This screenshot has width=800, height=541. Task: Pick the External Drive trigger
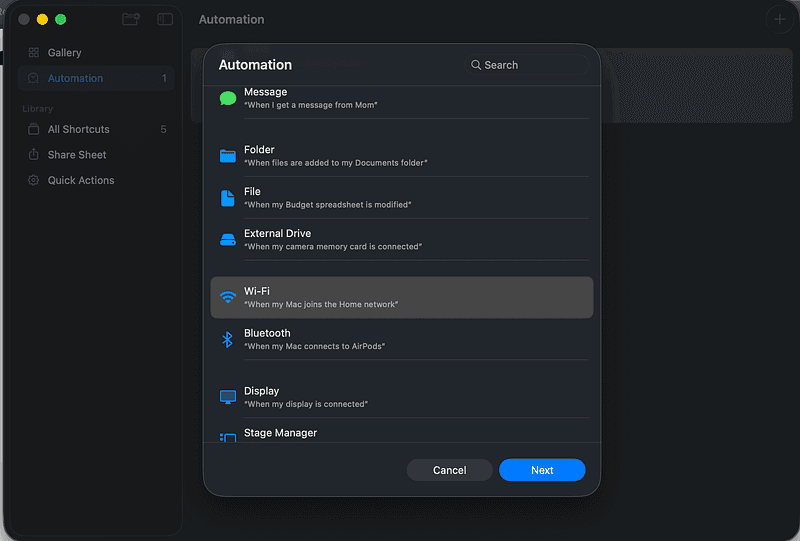402,240
